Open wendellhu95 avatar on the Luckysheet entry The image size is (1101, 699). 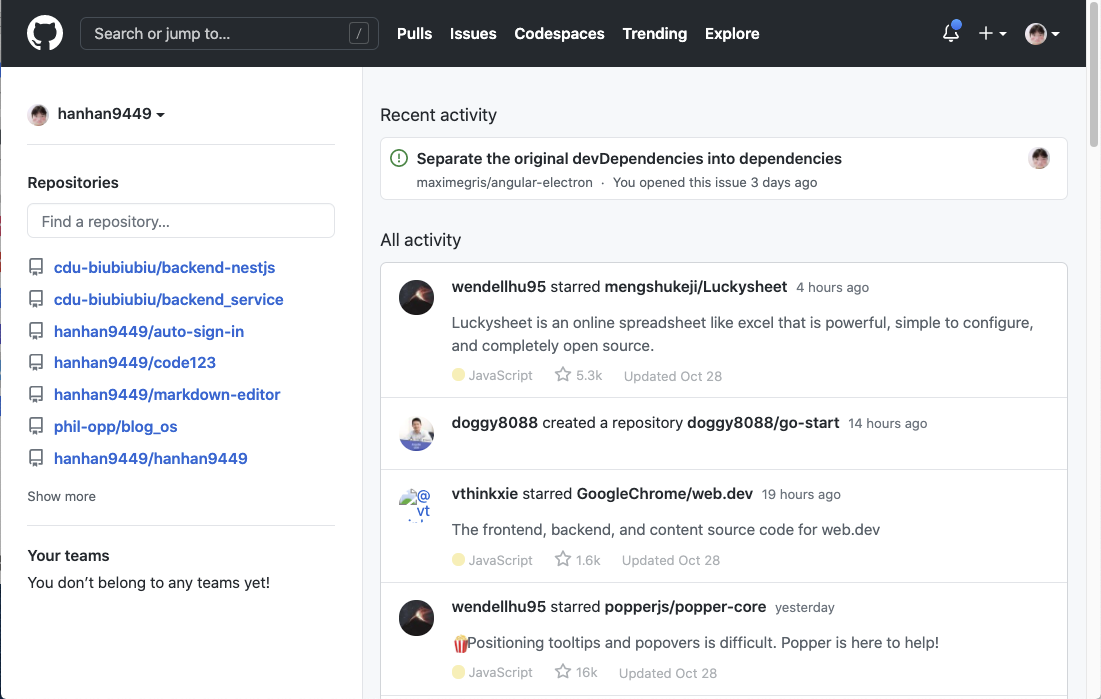(416, 297)
